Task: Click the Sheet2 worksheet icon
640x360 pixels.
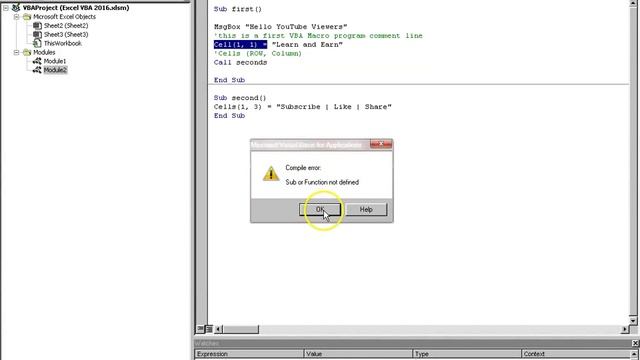Action: point(37,26)
